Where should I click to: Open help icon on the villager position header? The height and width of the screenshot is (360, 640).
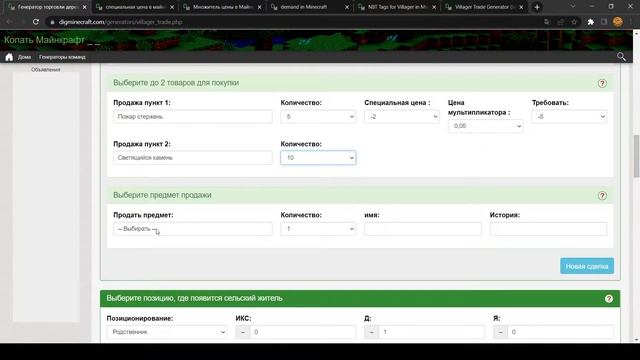click(x=609, y=299)
